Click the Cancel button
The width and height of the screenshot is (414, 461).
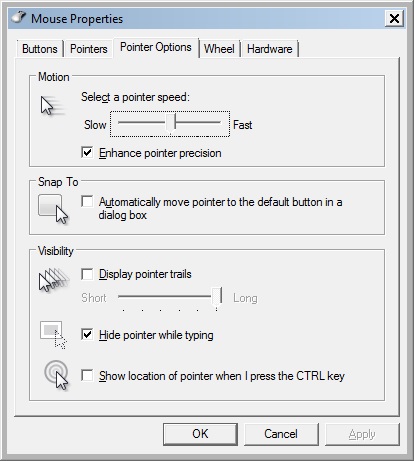[x=281, y=434]
